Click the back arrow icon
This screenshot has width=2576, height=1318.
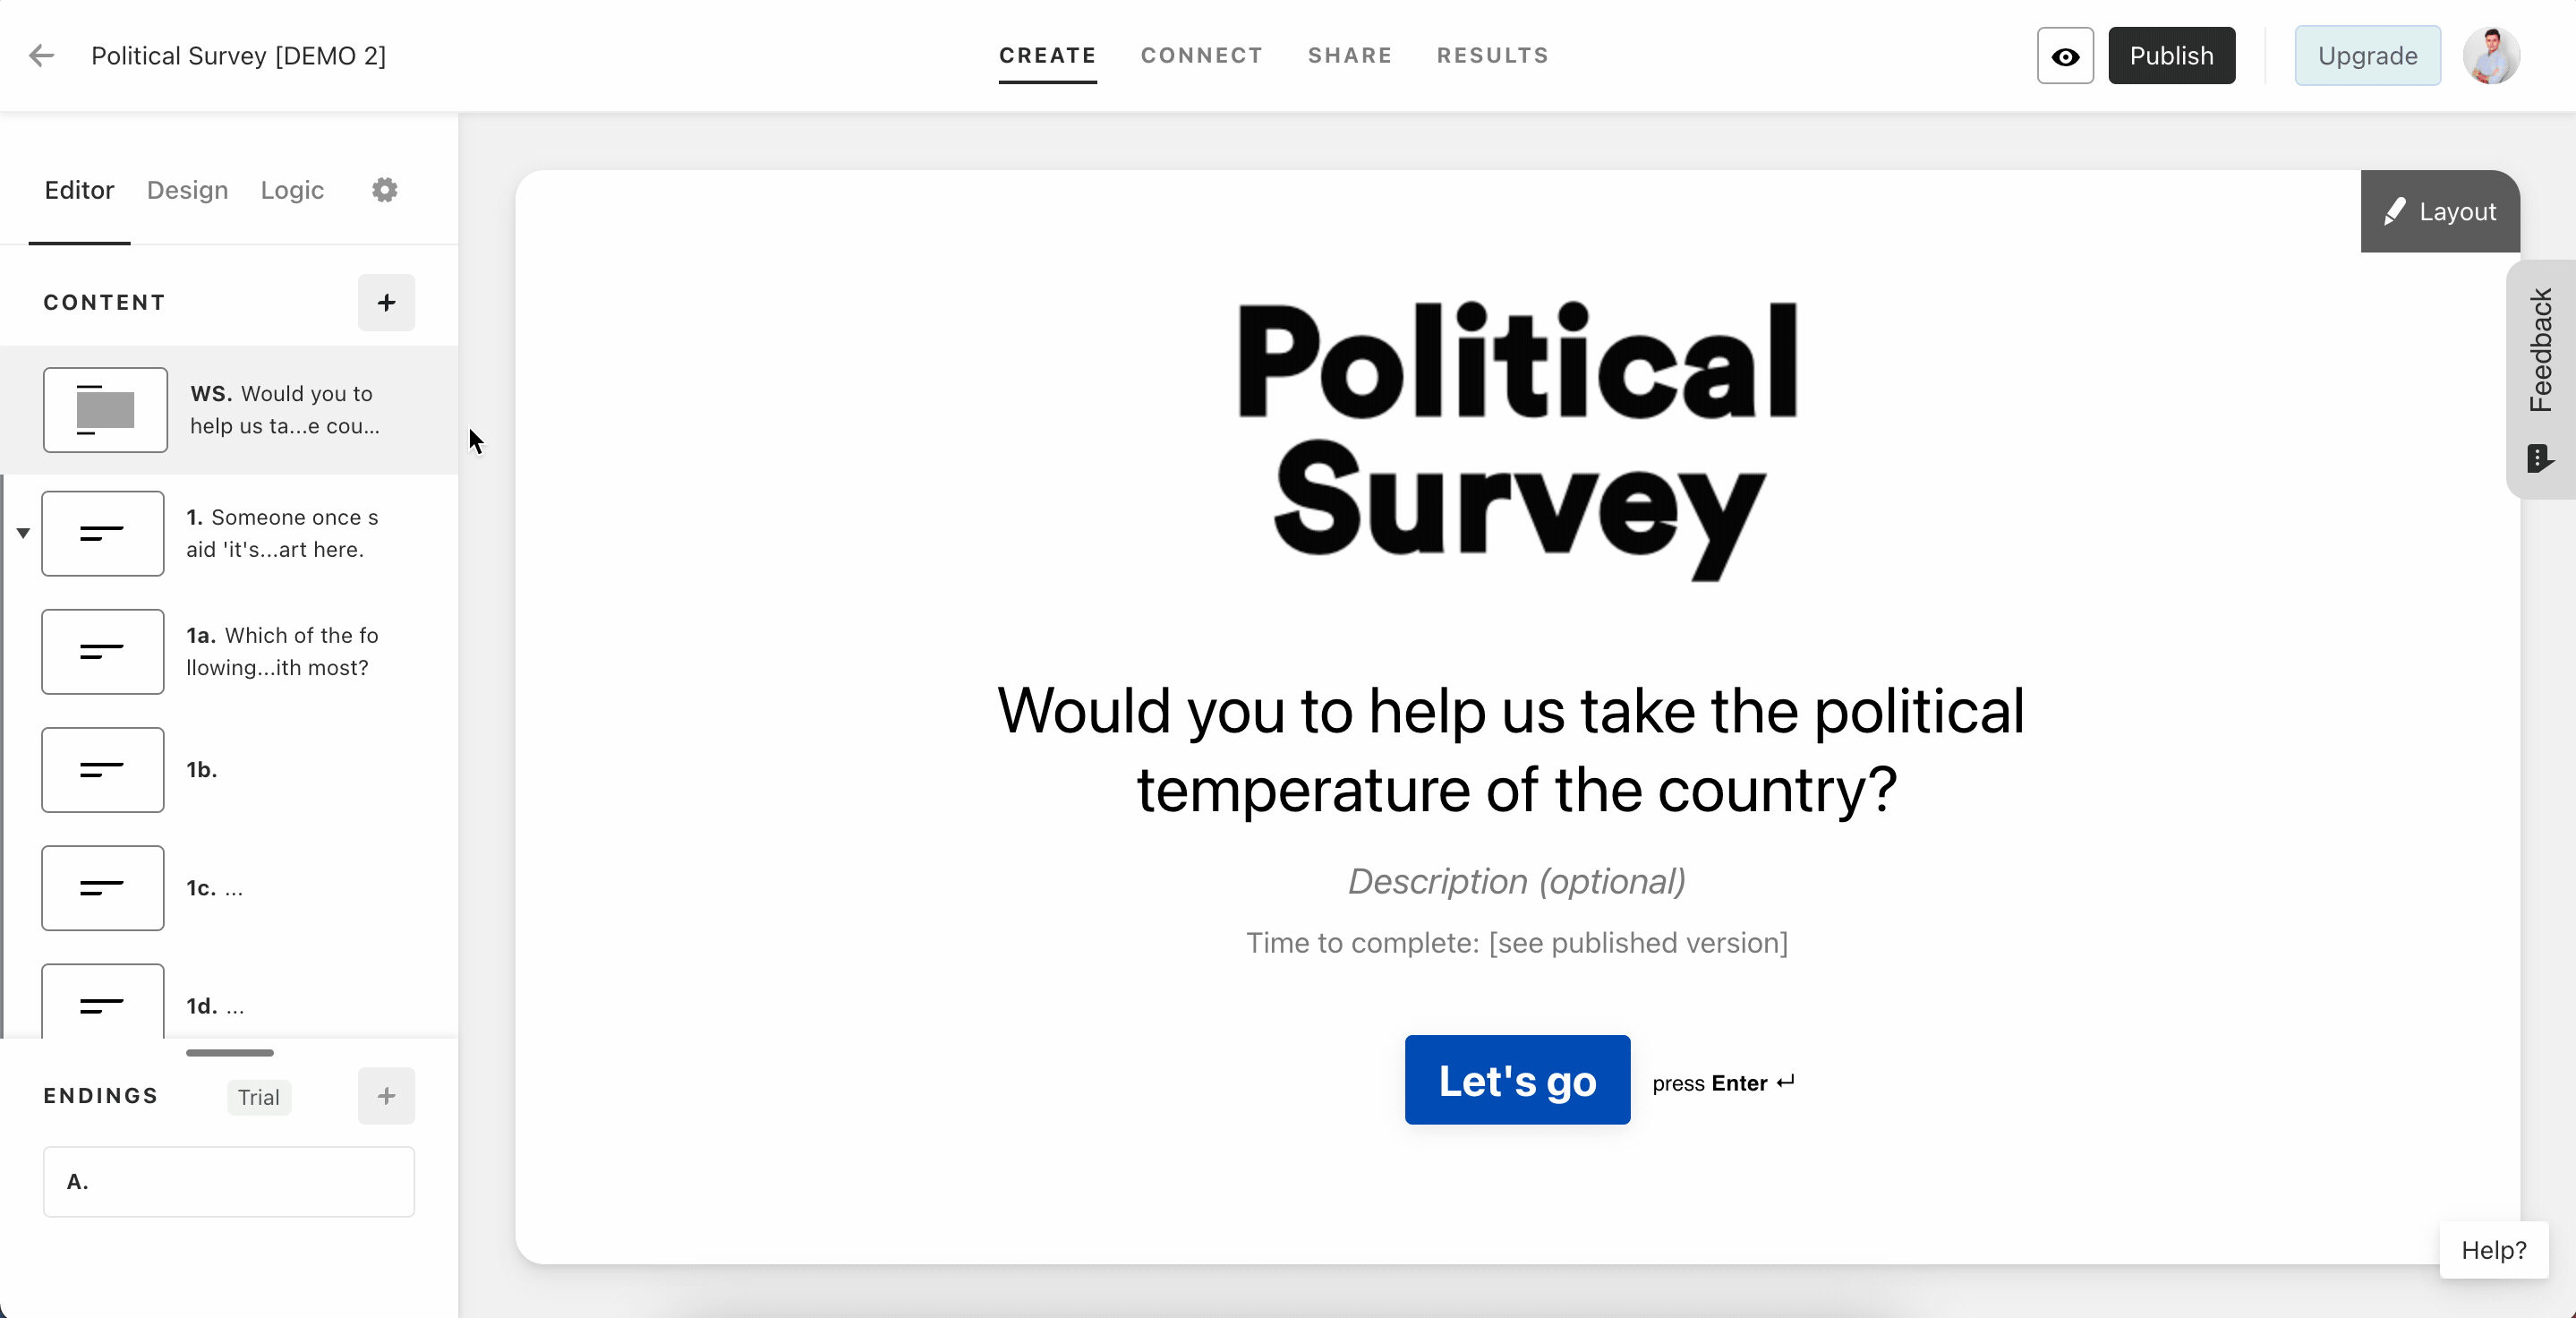[x=41, y=56]
